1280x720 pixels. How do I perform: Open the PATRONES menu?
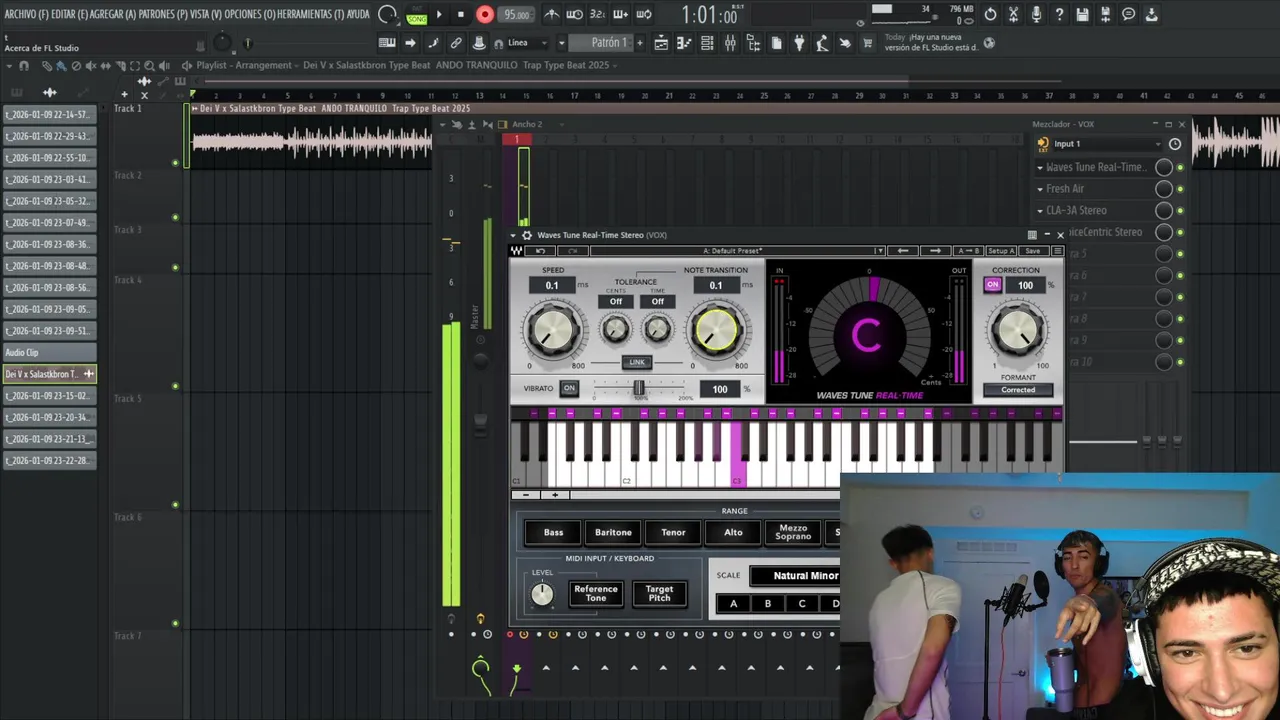161,14
